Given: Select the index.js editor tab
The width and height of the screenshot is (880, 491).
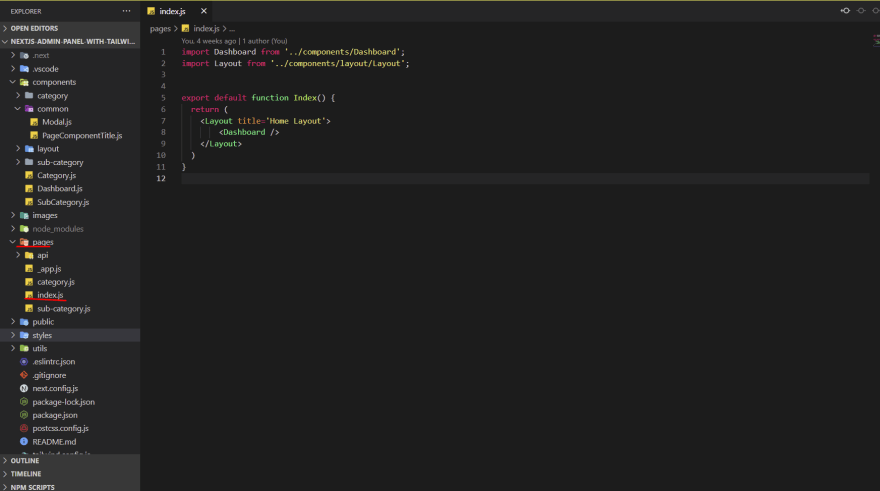Looking at the screenshot, I should (177, 11).
